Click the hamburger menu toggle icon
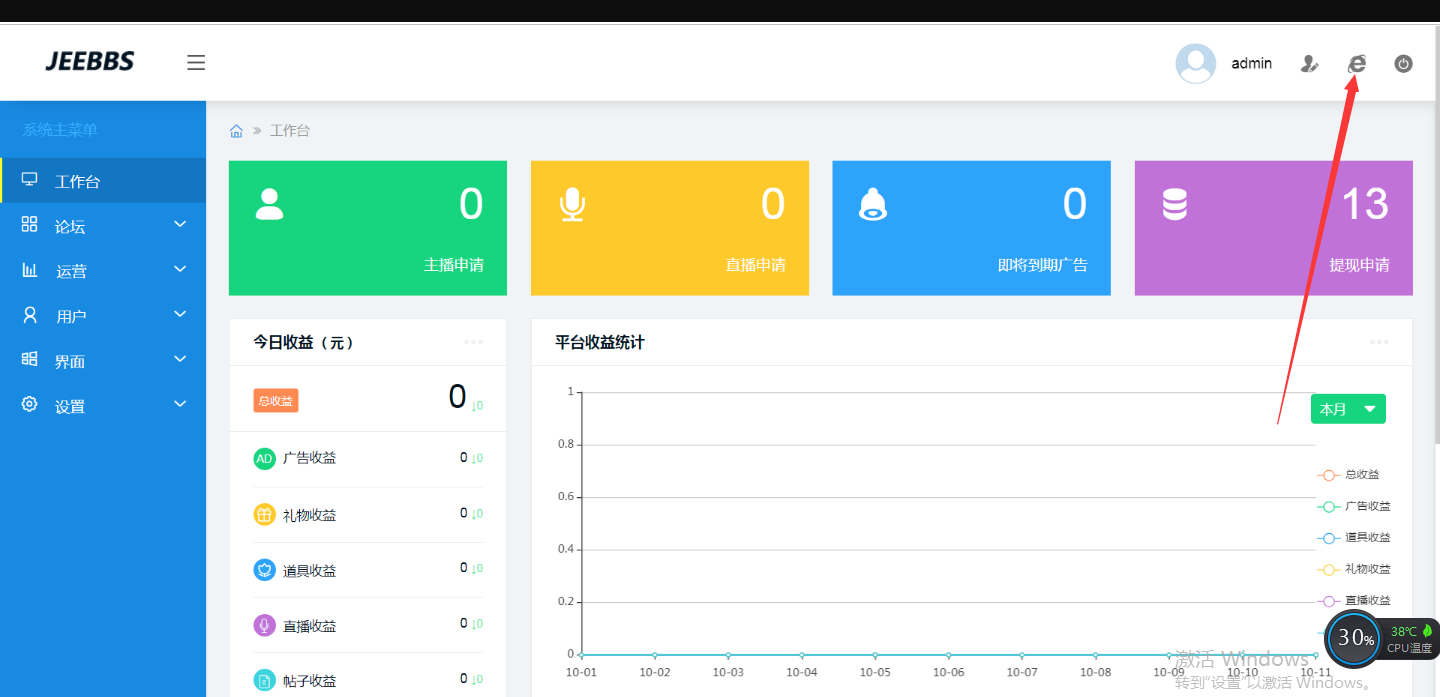 196,63
